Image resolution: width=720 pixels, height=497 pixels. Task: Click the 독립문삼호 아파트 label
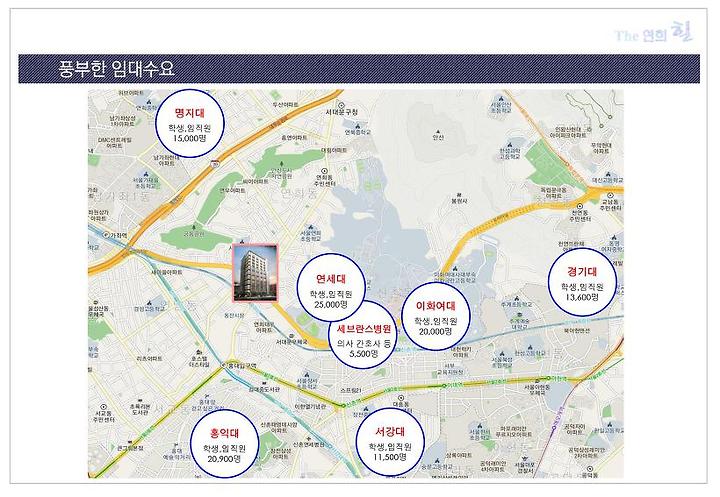[553, 192]
